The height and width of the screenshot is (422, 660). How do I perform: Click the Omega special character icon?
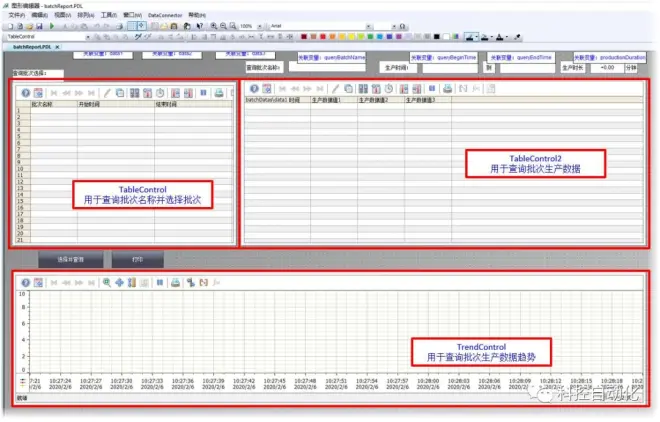tap(402, 26)
